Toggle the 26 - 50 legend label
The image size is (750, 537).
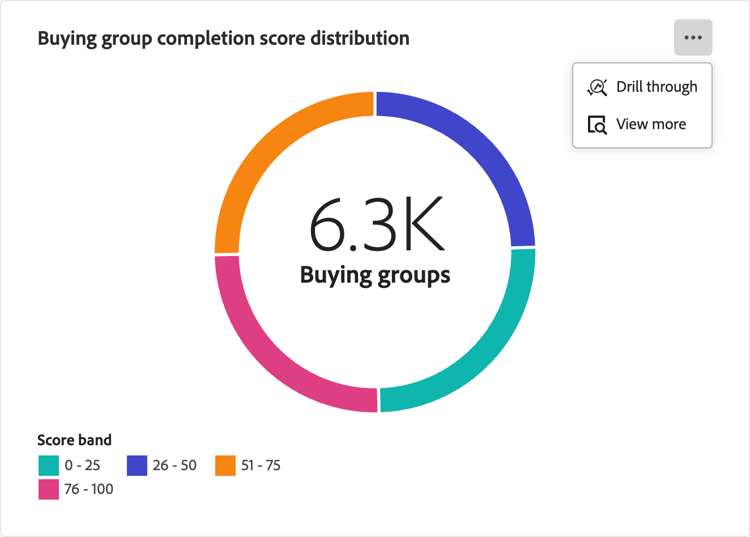point(175,466)
